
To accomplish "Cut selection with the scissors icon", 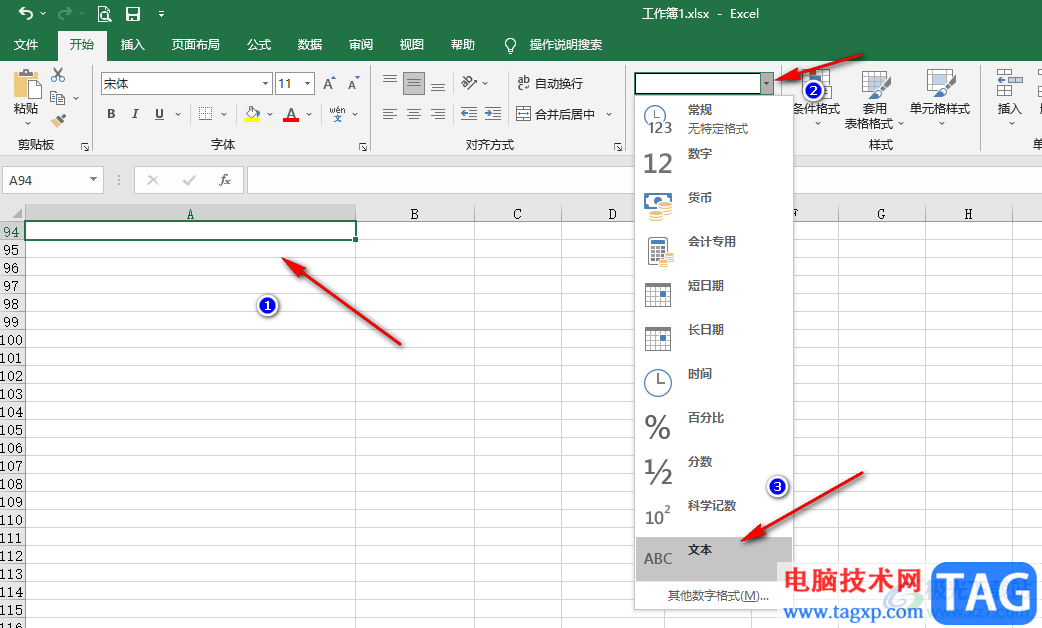I will (x=58, y=75).
